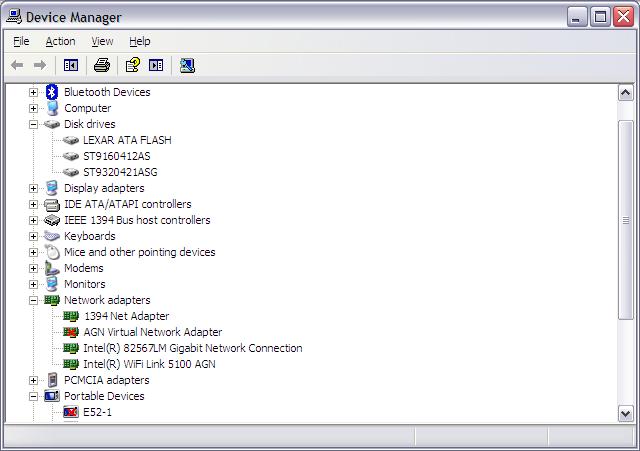
Task: Click the vertical scrollbar thumb
Action: [625, 220]
